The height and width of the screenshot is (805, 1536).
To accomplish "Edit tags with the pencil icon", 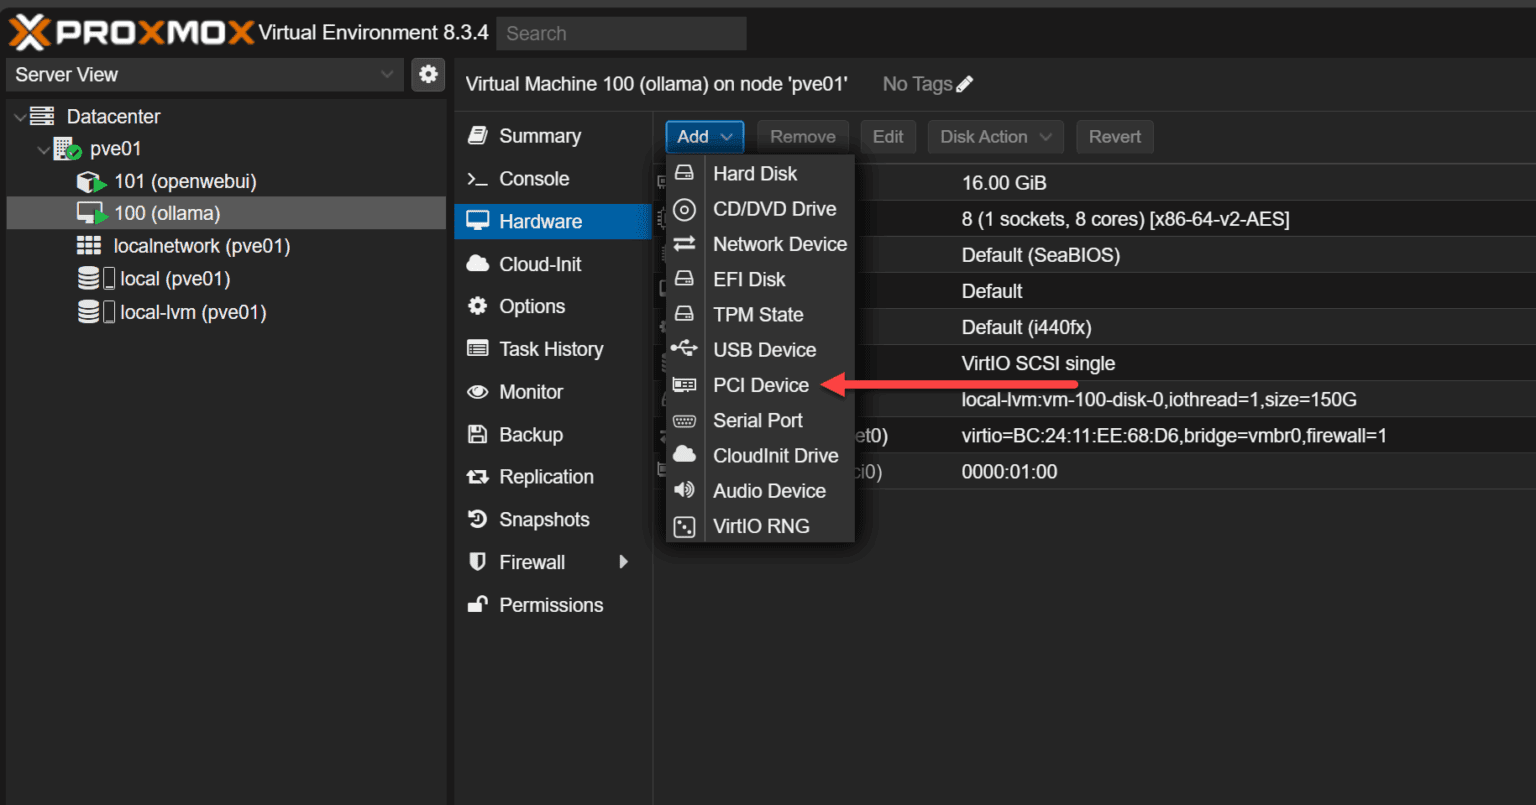I will point(963,83).
